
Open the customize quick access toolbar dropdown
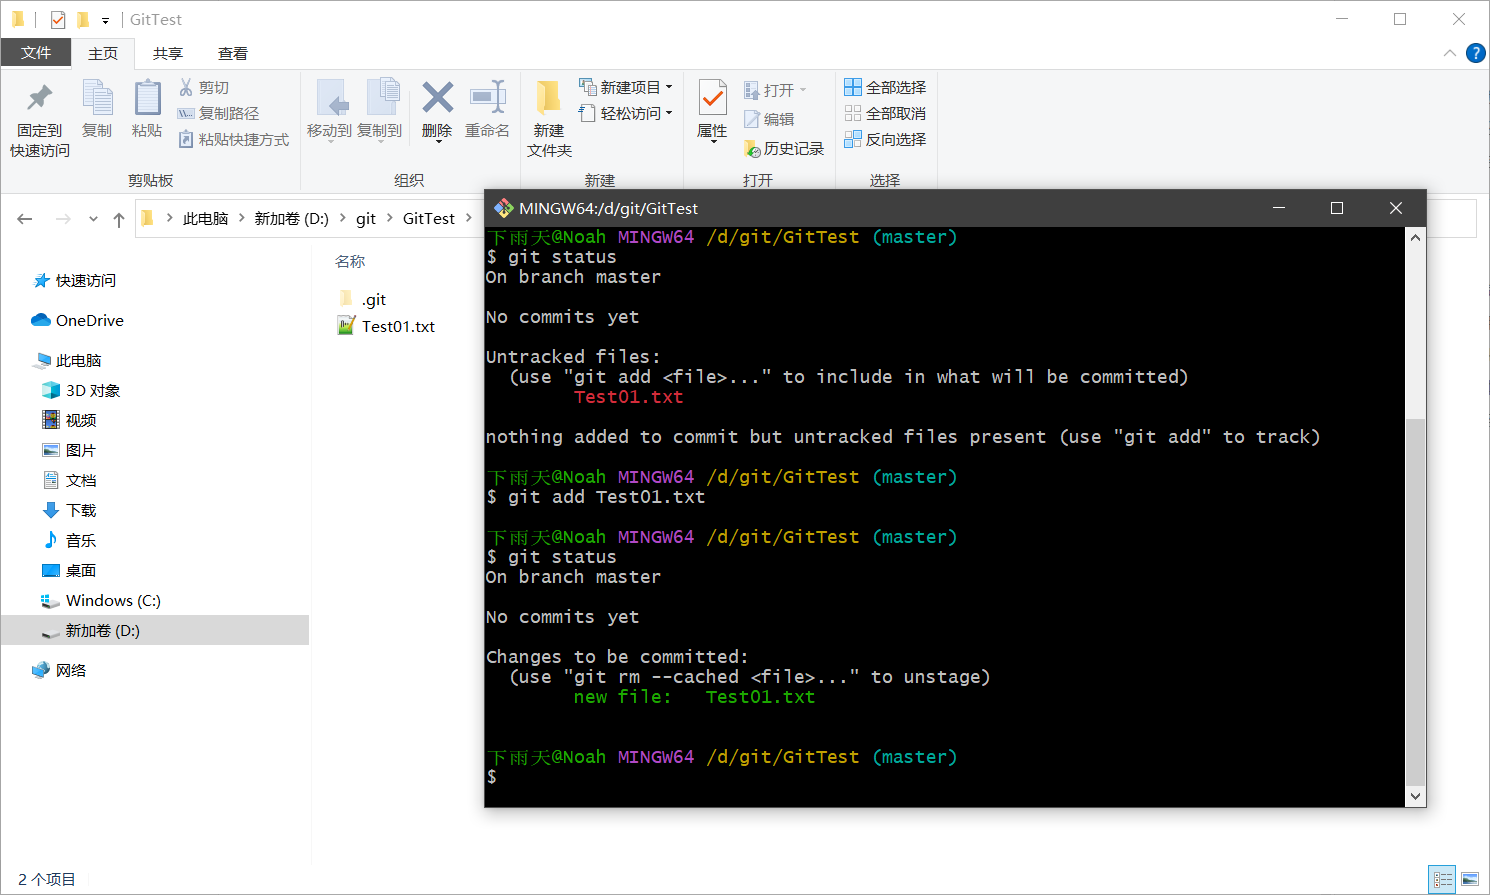pyautogui.click(x=105, y=20)
